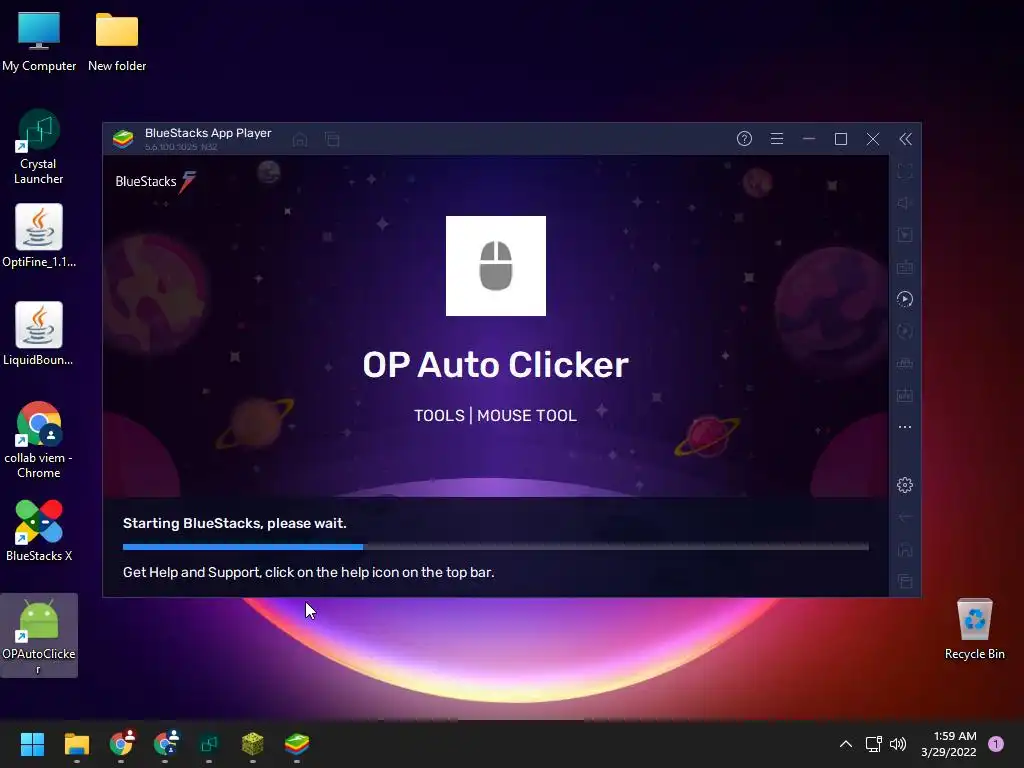Viewport: 1024px width, 768px height.
Task: Click the back arrow in the BlueStacks sidebar
Action: [x=904, y=517]
